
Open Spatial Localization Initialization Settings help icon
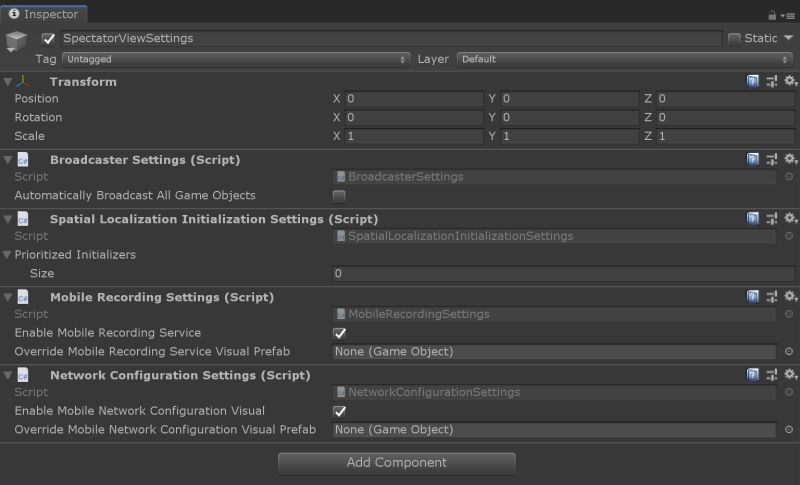click(753, 218)
